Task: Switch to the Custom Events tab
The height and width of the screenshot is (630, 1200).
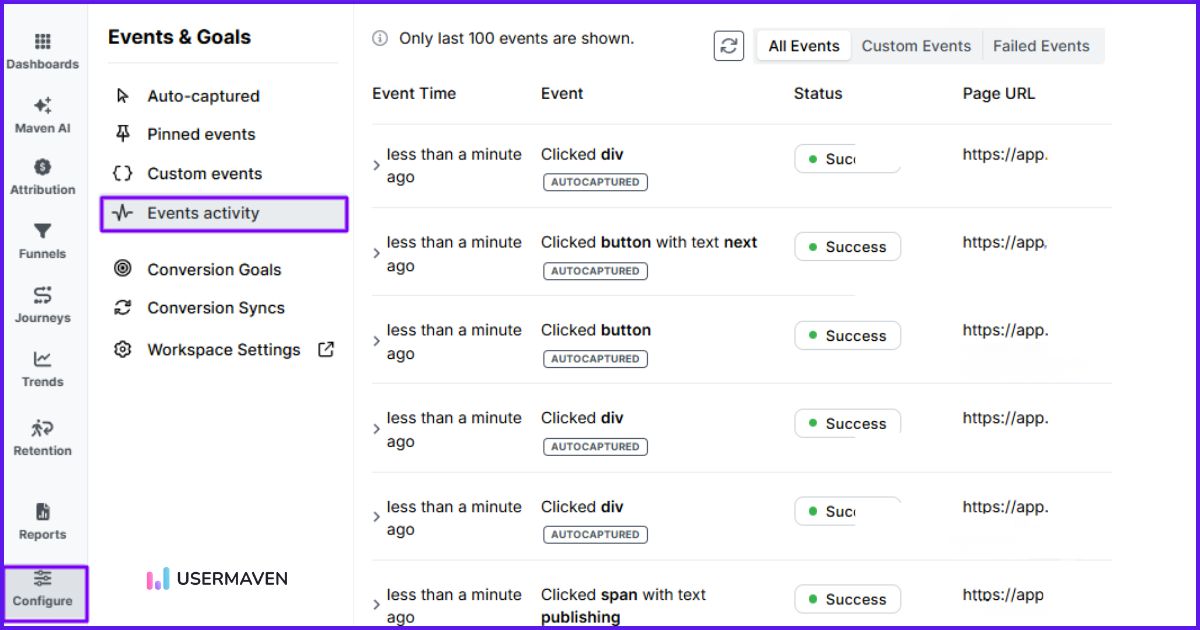Action: point(916,46)
